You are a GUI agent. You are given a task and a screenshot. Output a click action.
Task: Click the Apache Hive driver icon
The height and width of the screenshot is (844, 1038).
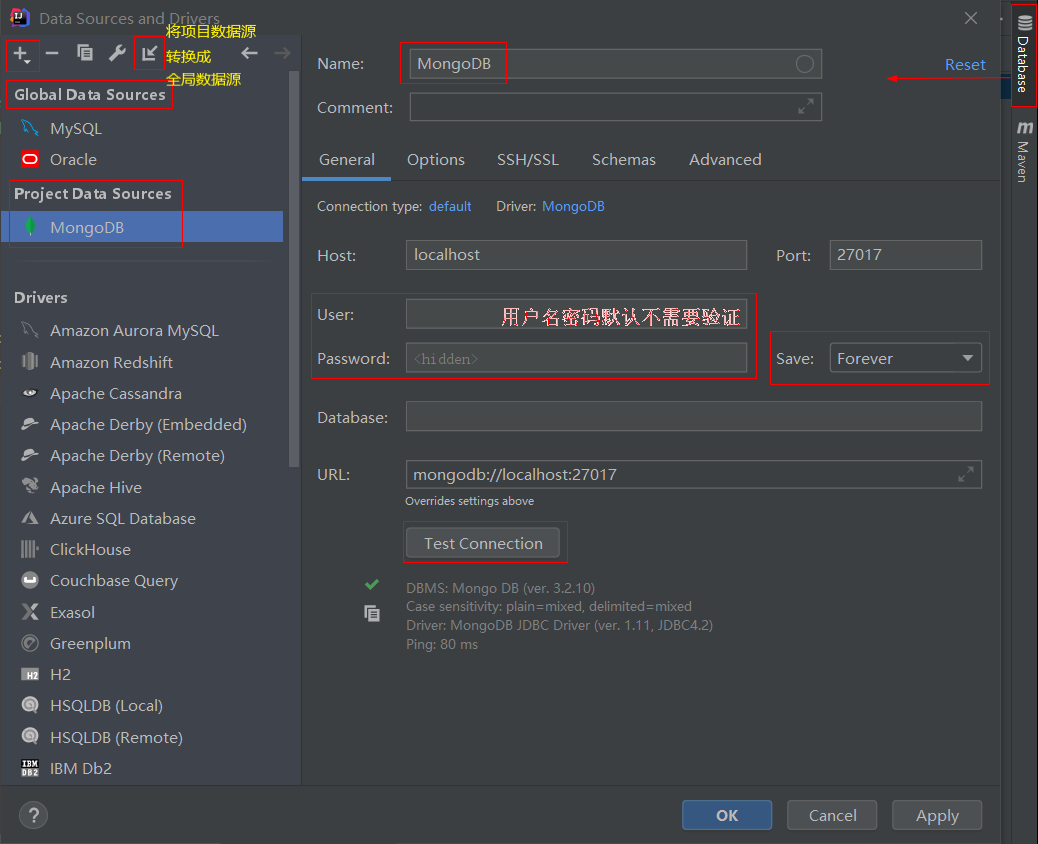(x=30, y=487)
